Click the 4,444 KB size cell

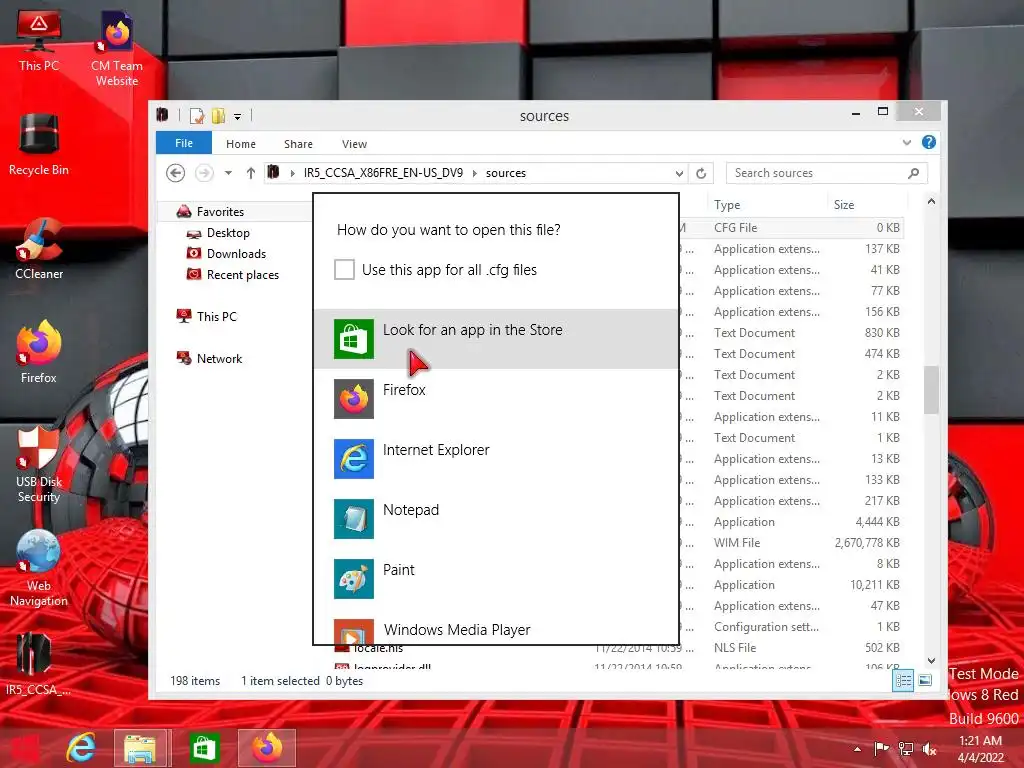click(877, 522)
